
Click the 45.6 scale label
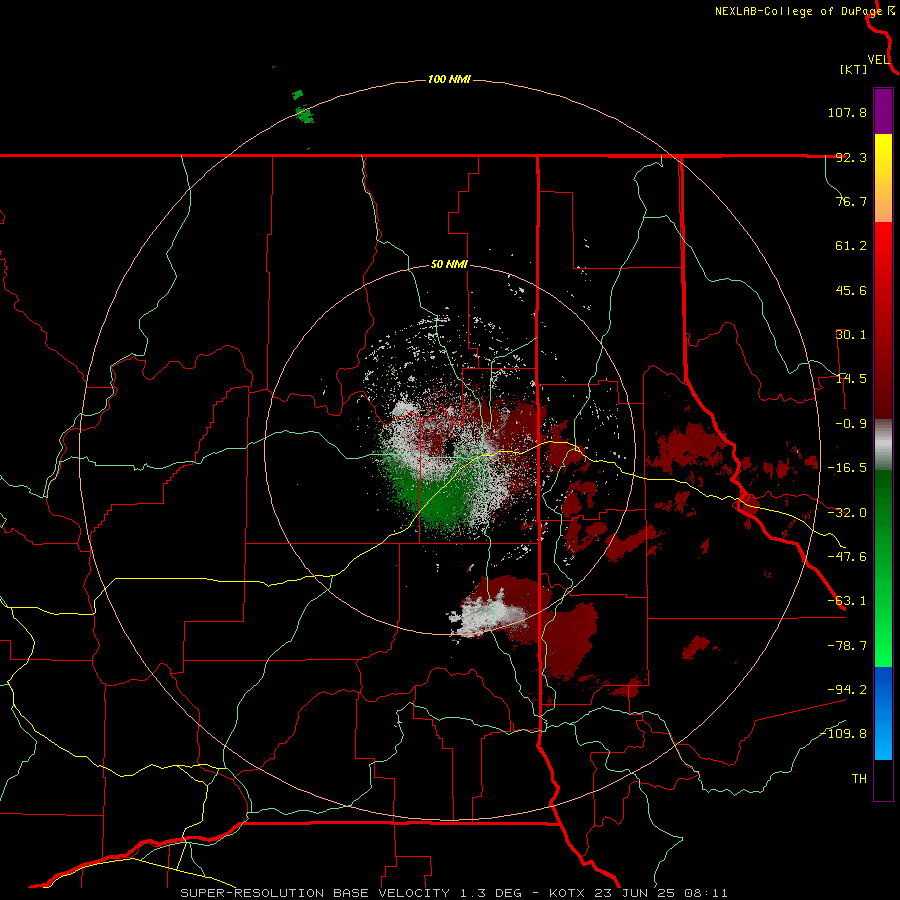pos(851,290)
